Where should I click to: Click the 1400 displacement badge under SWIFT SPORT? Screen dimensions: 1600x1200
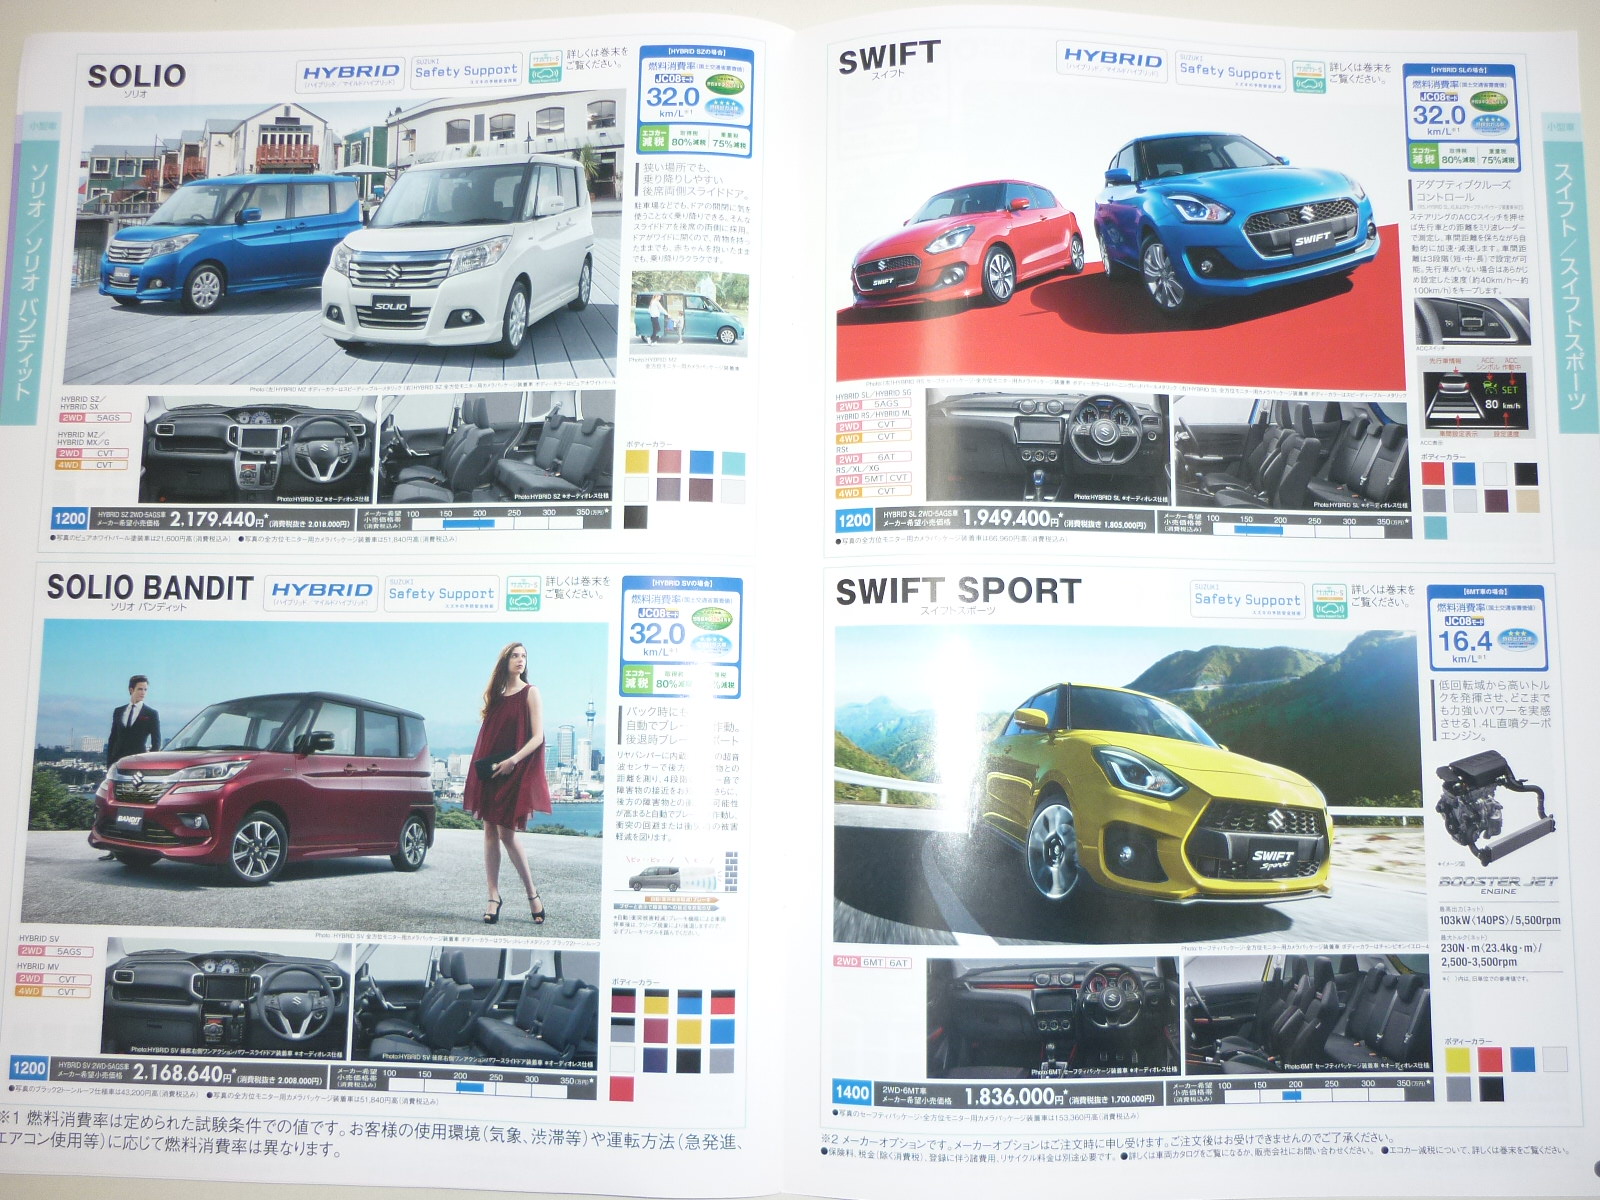pos(852,1092)
